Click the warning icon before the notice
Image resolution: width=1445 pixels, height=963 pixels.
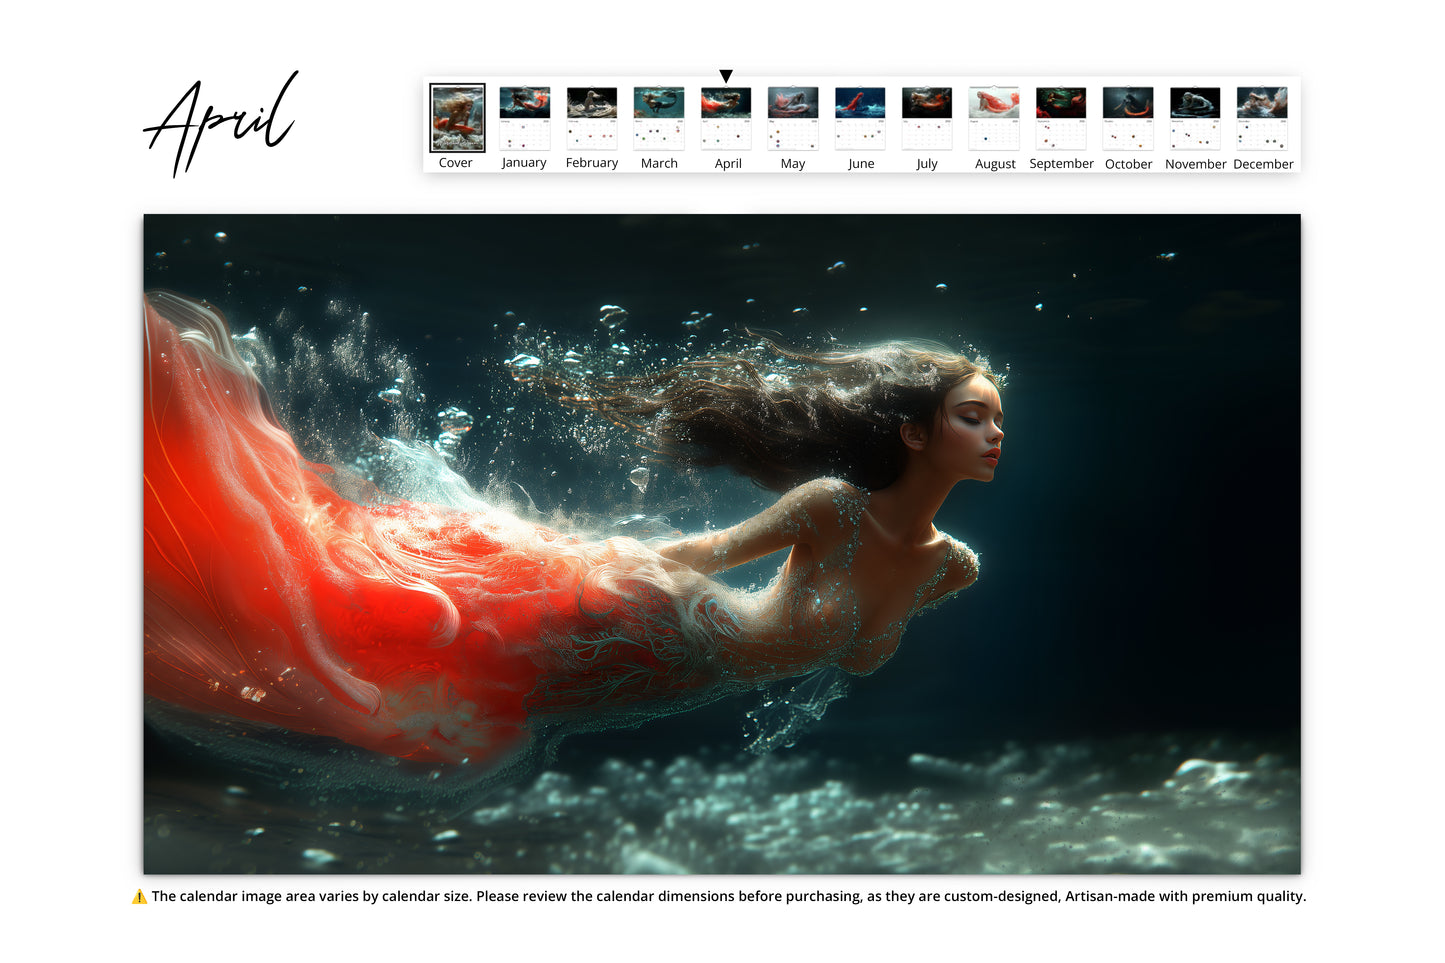139,897
